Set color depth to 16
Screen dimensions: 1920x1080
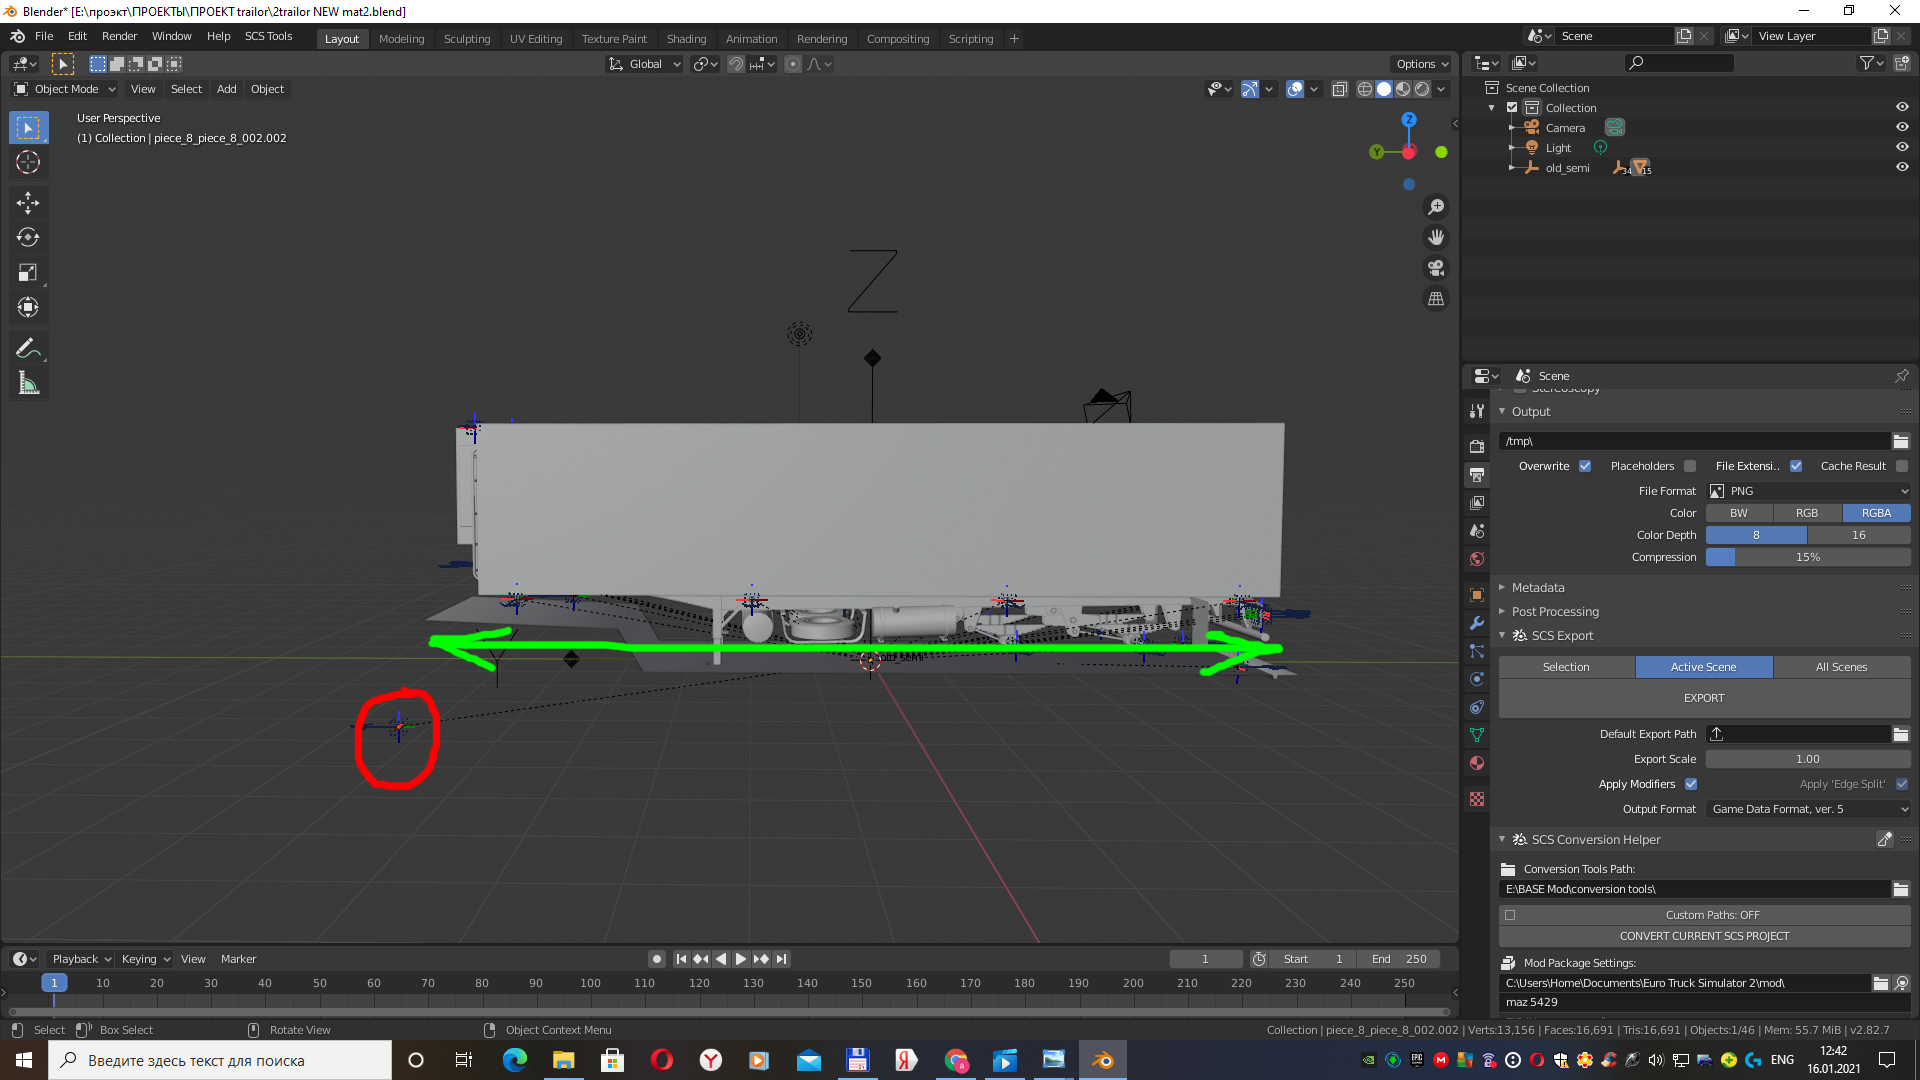pyautogui.click(x=1859, y=535)
